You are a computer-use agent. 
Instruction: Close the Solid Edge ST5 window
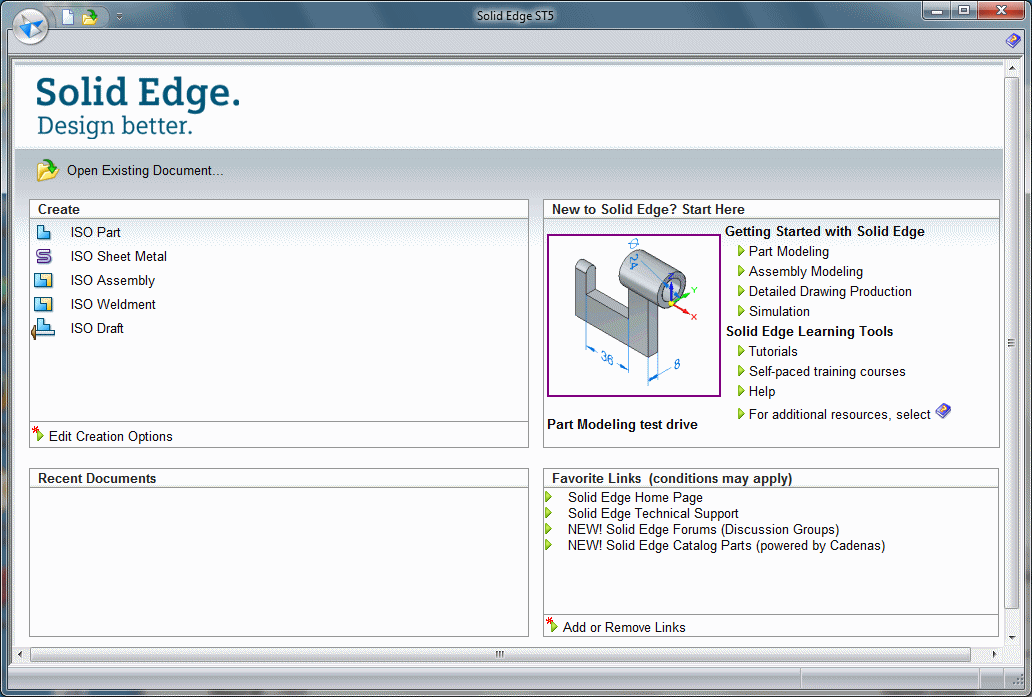[1000, 11]
